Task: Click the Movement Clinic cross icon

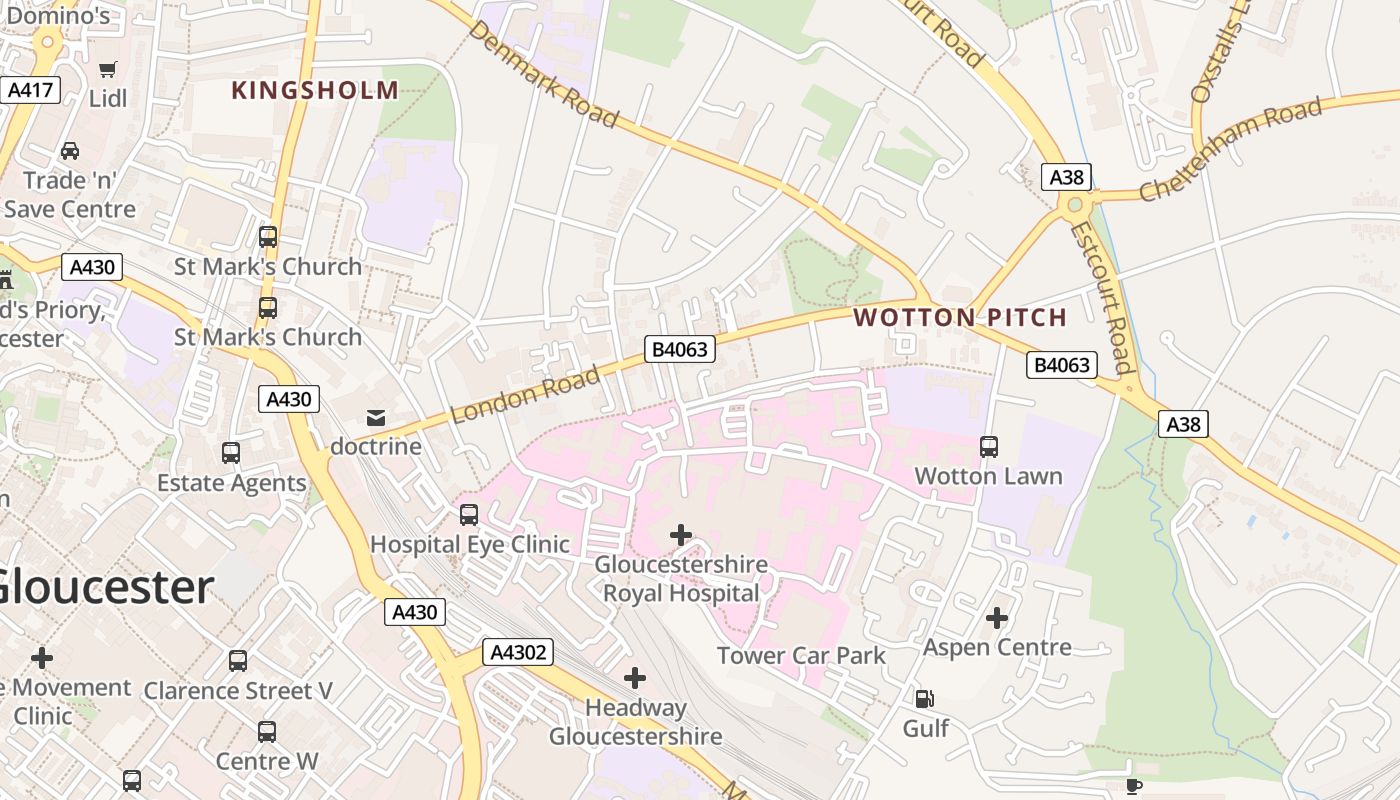Action: (42, 658)
